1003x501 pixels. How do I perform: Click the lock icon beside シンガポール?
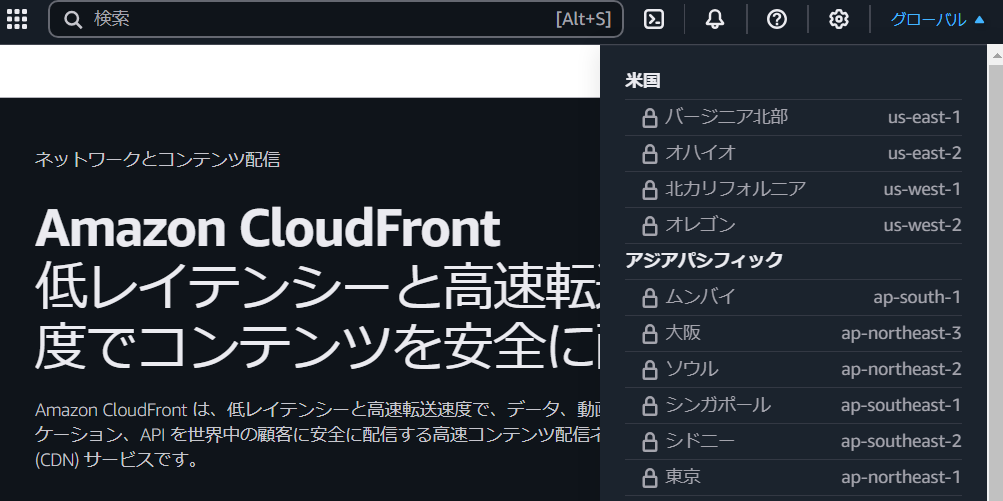[649, 406]
